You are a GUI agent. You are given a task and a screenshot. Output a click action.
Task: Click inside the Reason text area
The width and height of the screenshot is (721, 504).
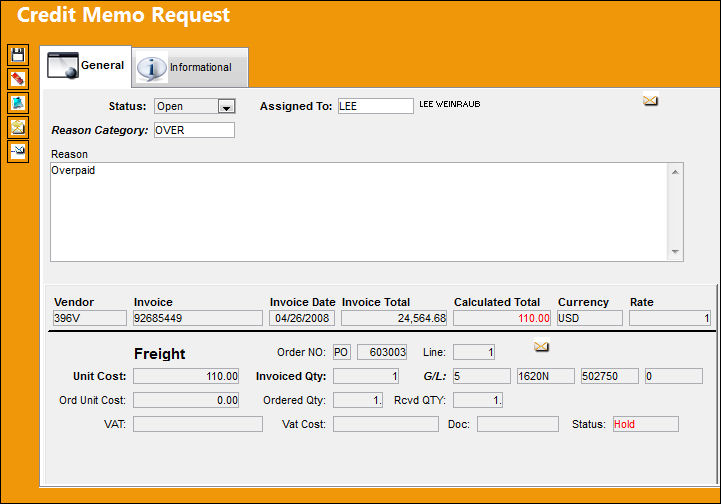[359, 212]
